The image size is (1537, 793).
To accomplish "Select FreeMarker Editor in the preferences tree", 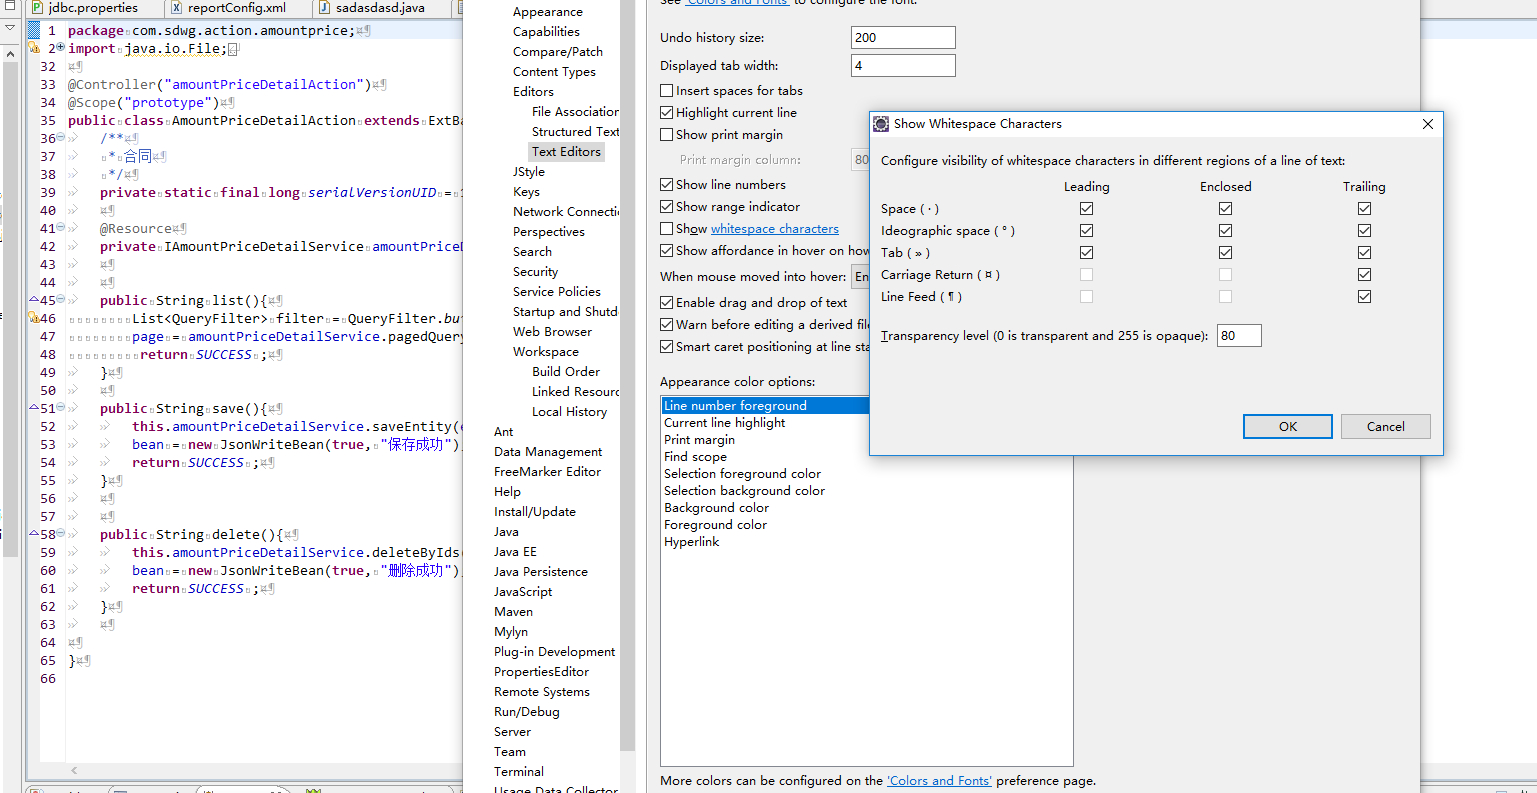I will 548,472.
